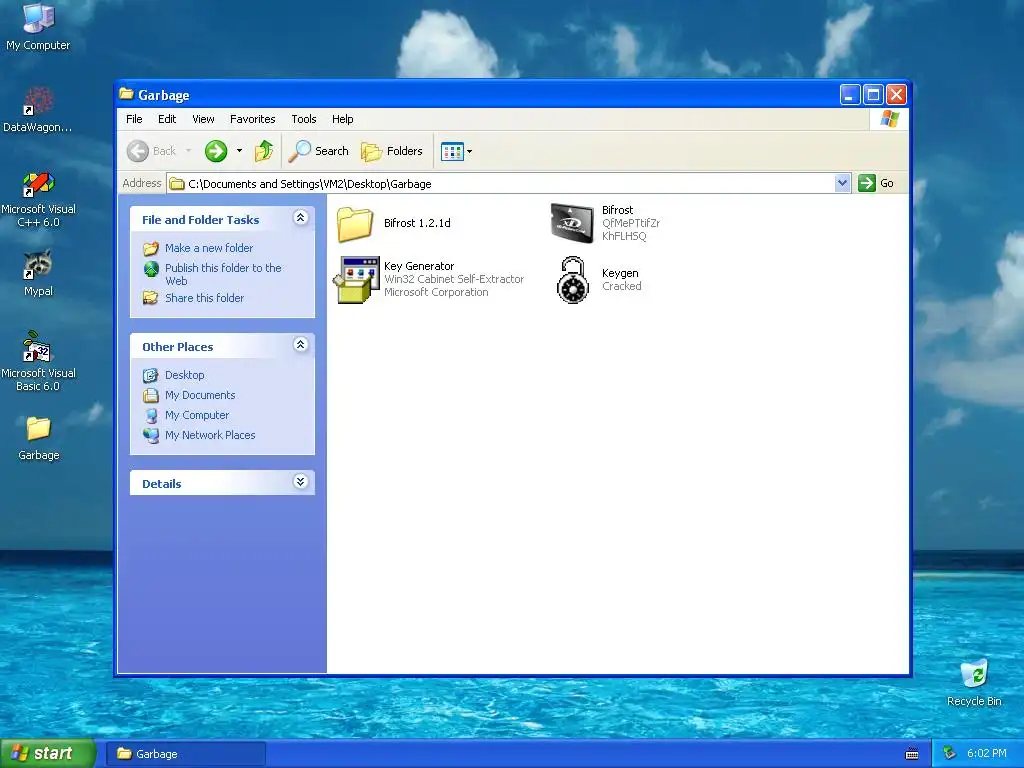This screenshot has width=1024, height=768.
Task: Open the Favorites menu
Action: click(252, 119)
